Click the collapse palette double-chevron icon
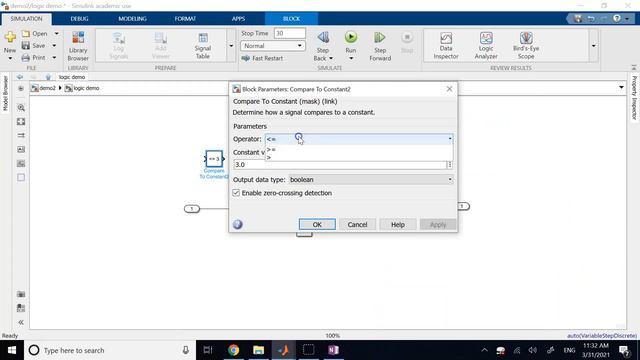Viewport: 640px width, 360px height. (x=21, y=322)
